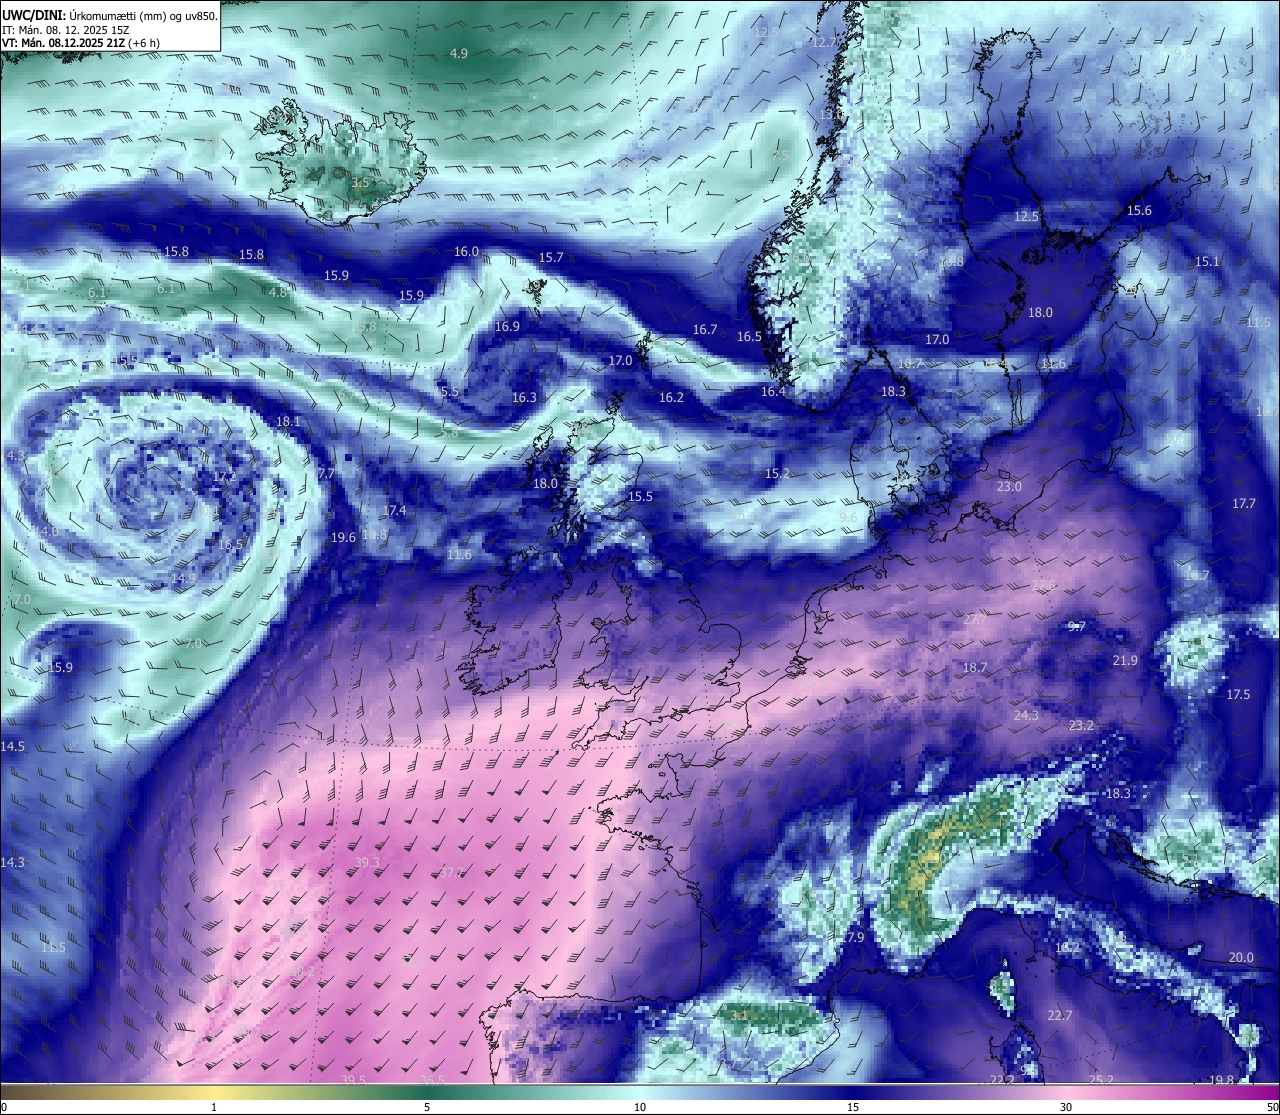The image size is (1280, 1115).
Task: Click the 17.7 value on the map
Action: [1243, 504]
